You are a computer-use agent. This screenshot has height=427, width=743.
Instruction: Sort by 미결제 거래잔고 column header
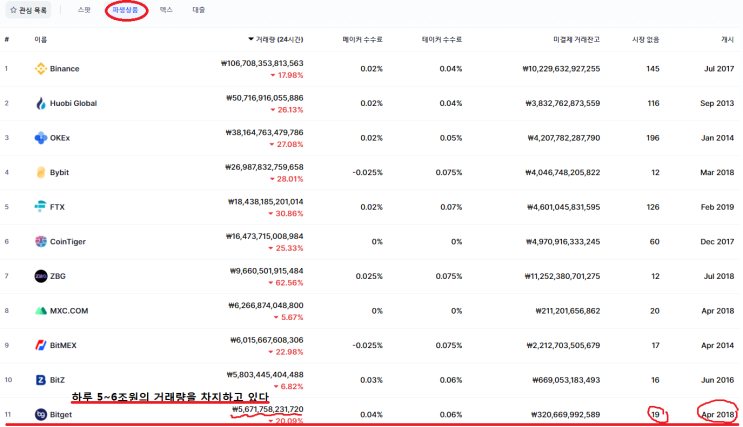coord(576,39)
